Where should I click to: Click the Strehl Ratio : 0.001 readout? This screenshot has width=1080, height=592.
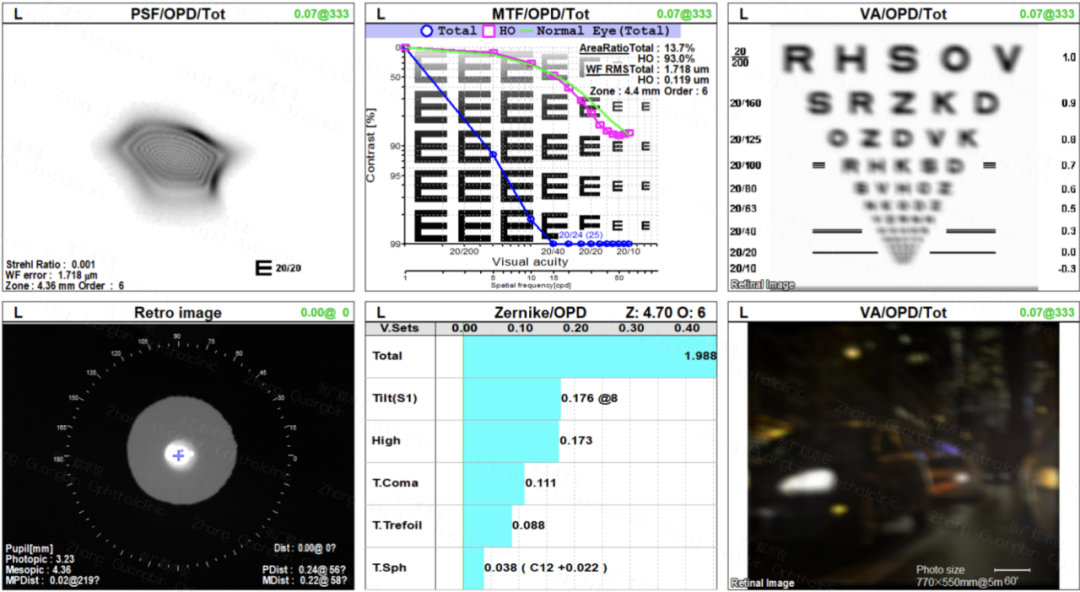click(51, 265)
